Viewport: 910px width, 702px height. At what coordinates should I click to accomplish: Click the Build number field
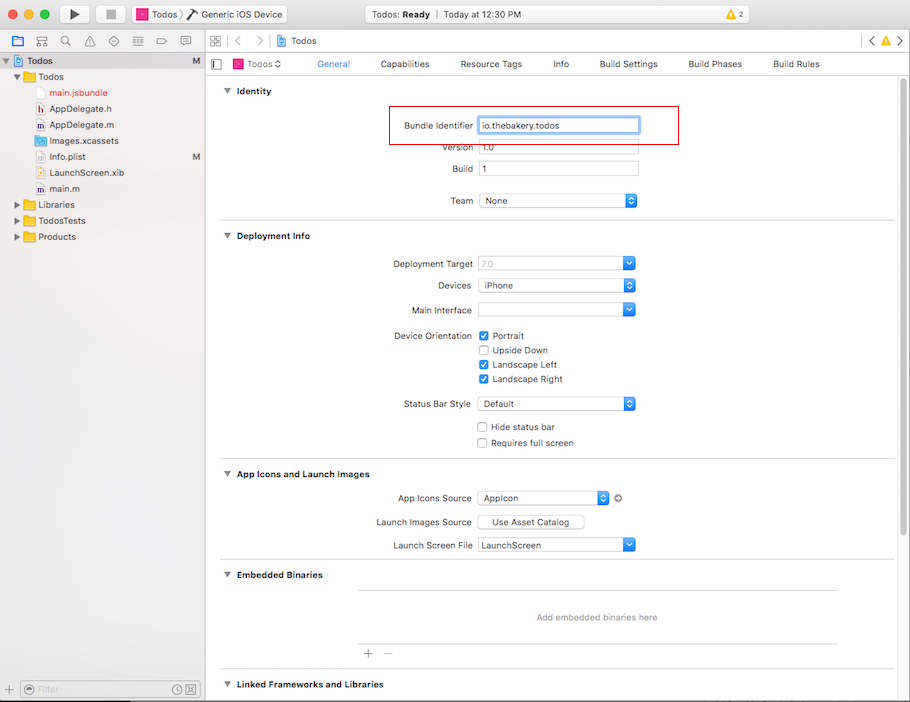pyautogui.click(x=559, y=169)
